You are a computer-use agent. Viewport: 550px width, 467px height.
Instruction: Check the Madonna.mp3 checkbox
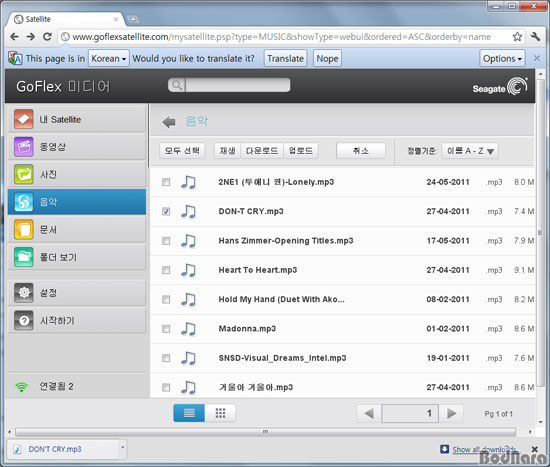(x=166, y=329)
